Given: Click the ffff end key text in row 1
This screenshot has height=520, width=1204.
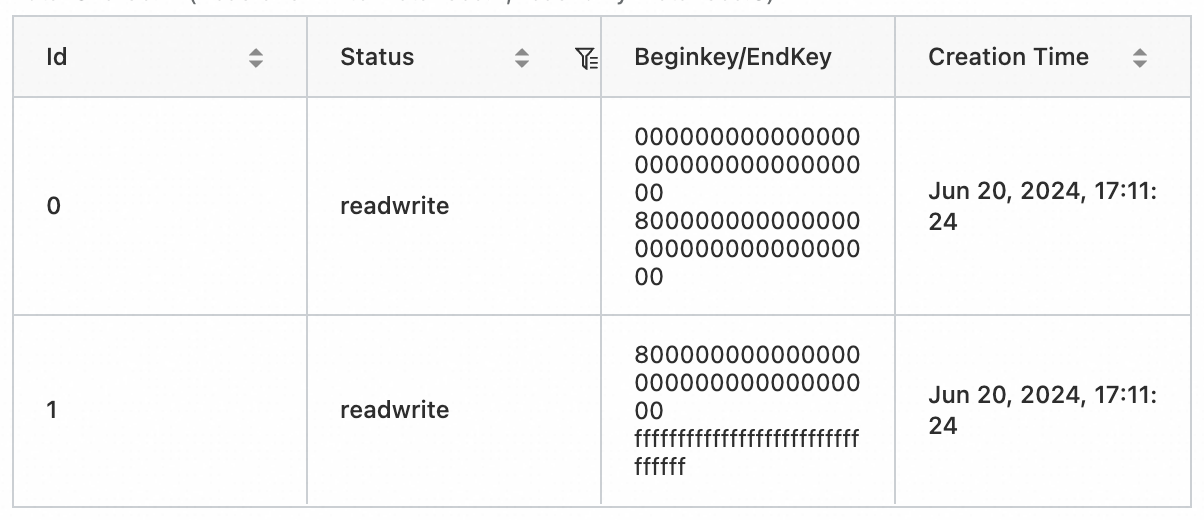Looking at the screenshot, I should pos(746,452).
